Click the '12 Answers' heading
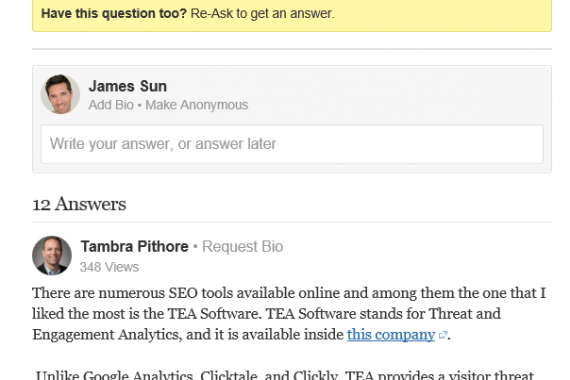570x380 pixels. click(x=79, y=204)
